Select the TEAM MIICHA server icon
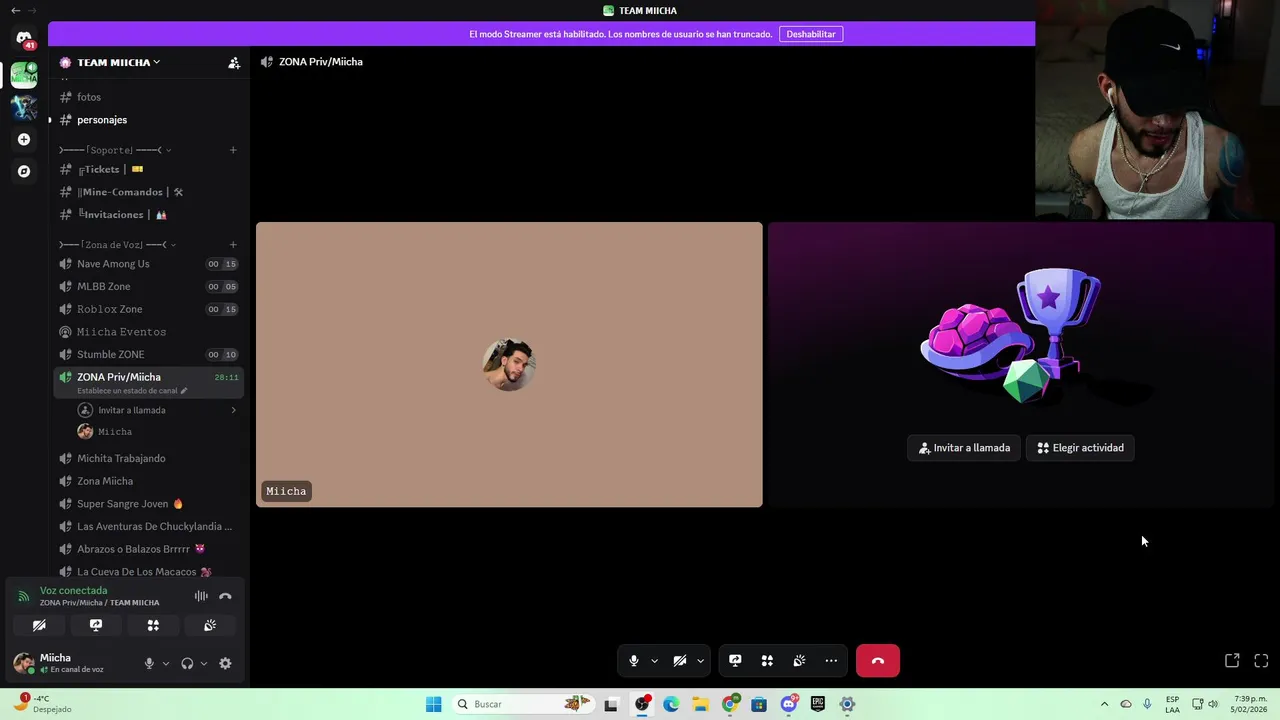 click(x=24, y=74)
